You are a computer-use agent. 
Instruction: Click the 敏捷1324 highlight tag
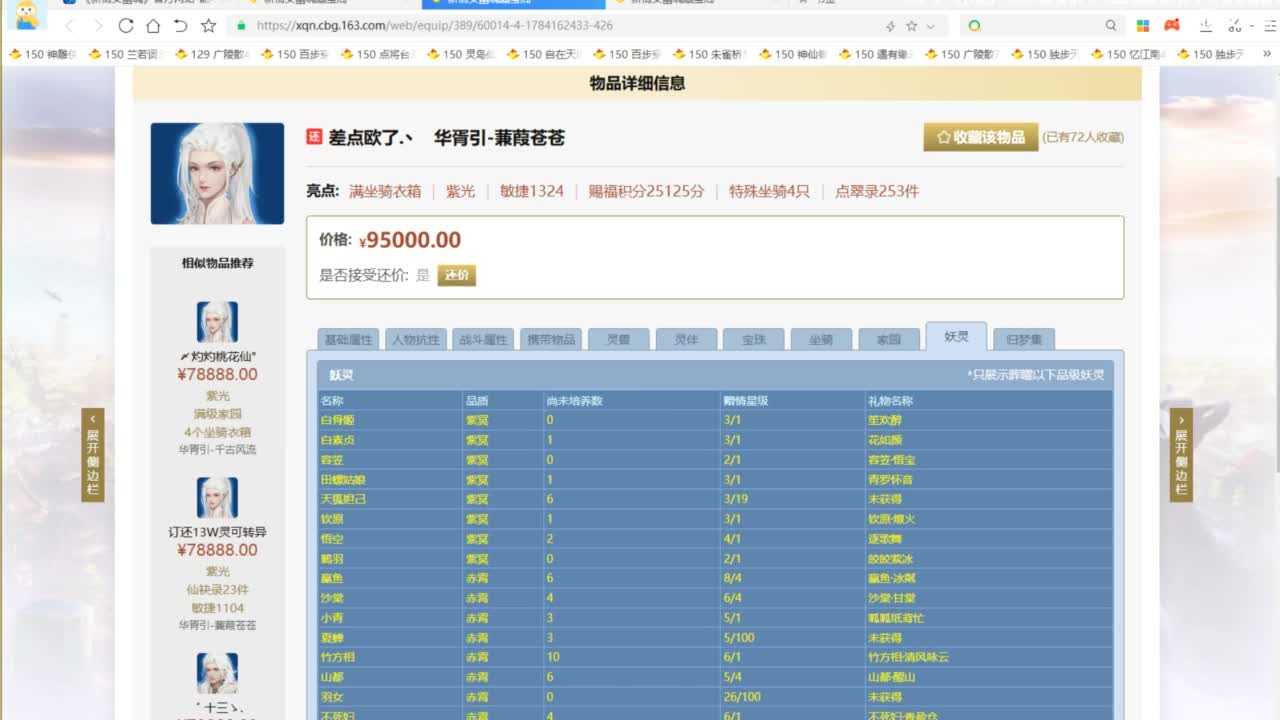(x=532, y=191)
